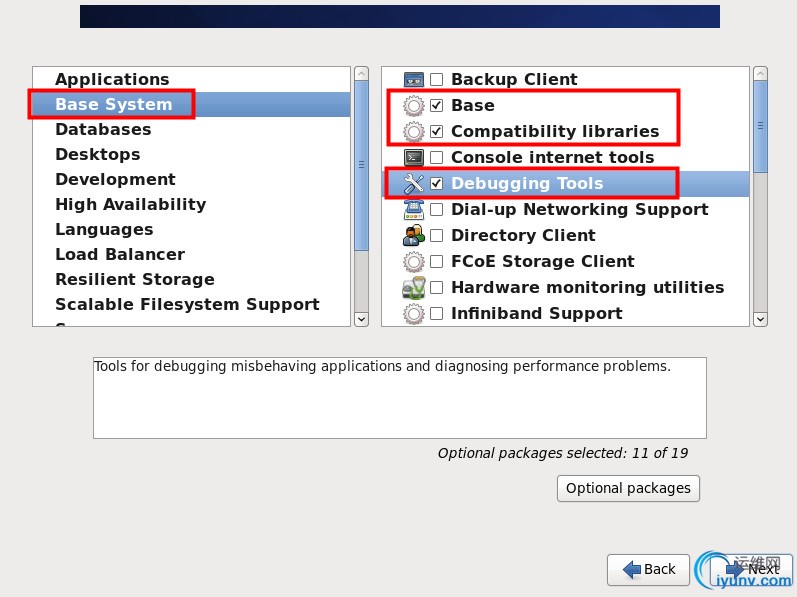Click the gear icon beside Compatibility libraries
The image size is (797, 597).
[x=414, y=132]
